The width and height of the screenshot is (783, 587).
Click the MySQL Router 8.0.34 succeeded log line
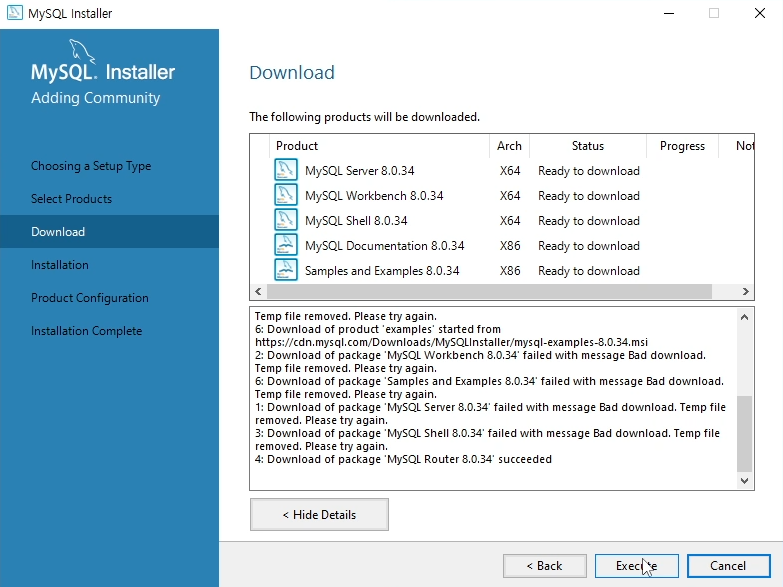click(403, 459)
